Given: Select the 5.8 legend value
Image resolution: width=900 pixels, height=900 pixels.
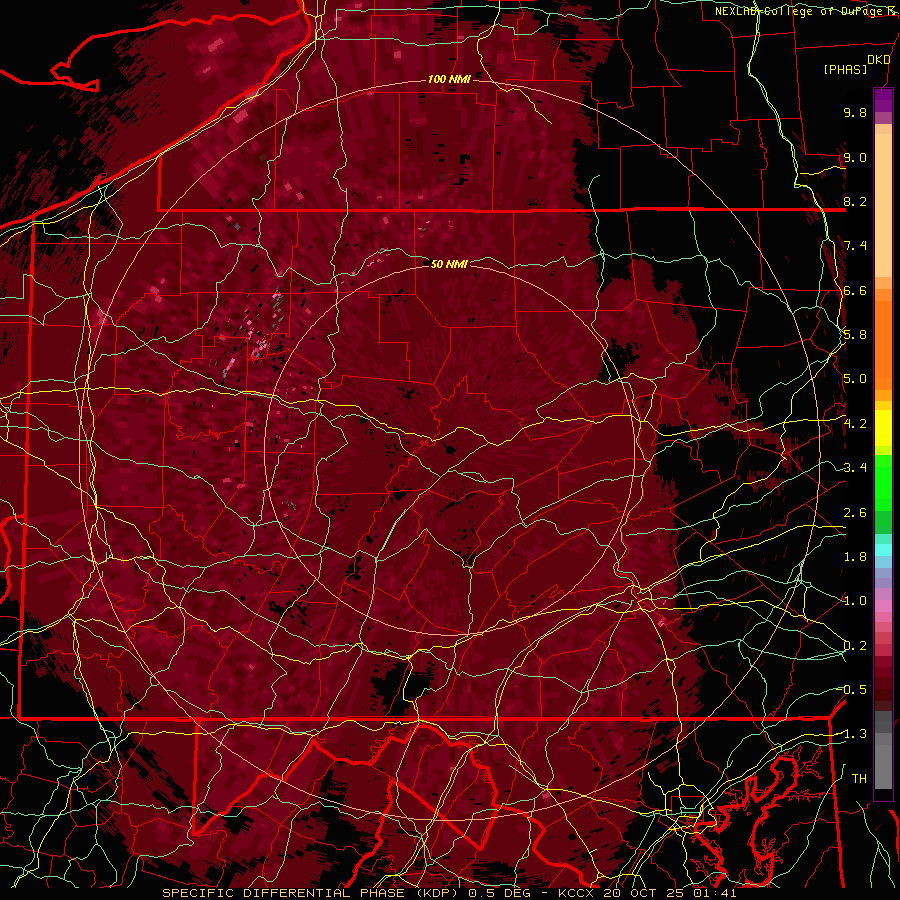Looking at the screenshot, I should [x=855, y=335].
